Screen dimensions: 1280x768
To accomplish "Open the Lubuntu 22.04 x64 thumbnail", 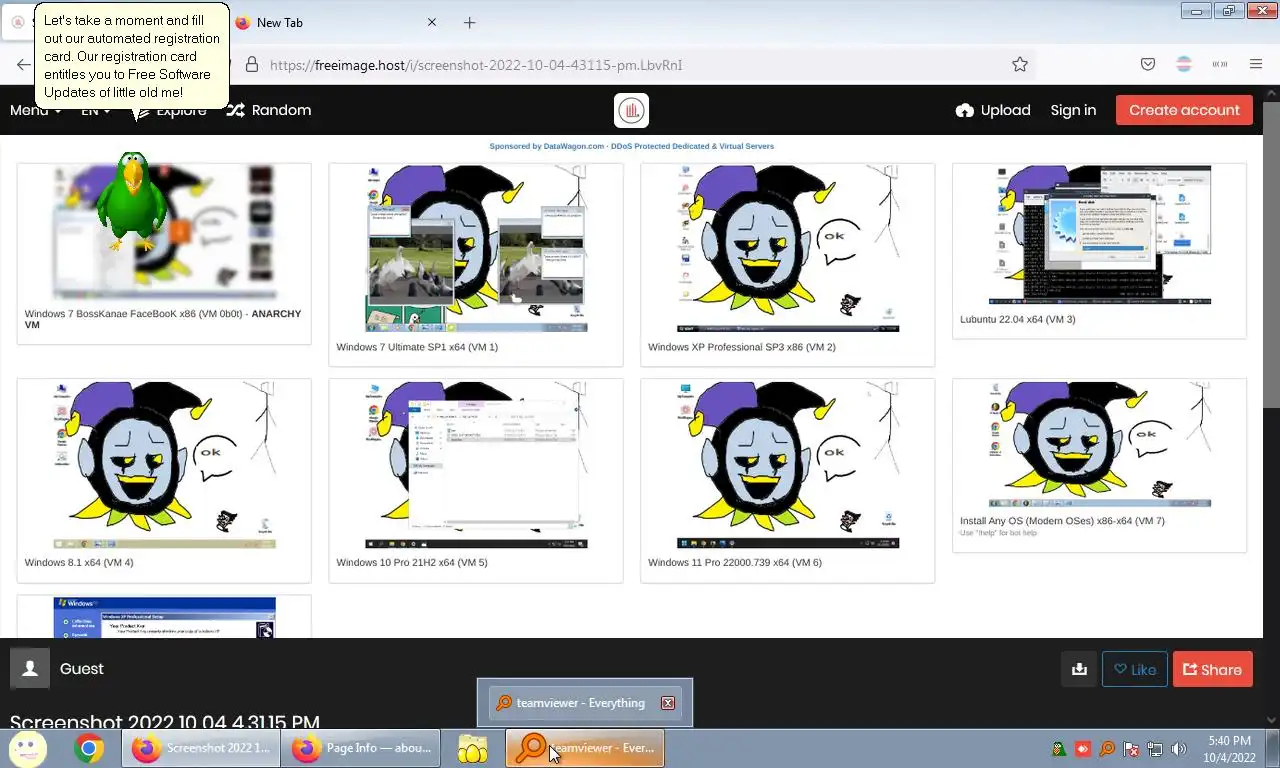I will point(1100,235).
